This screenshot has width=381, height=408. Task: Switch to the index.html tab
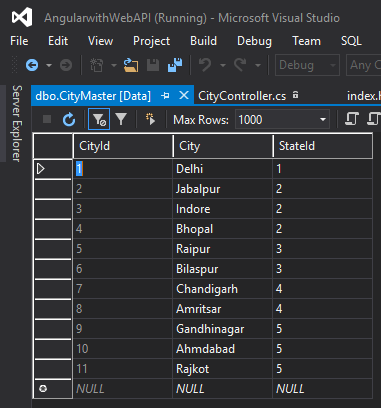(364, 96)
